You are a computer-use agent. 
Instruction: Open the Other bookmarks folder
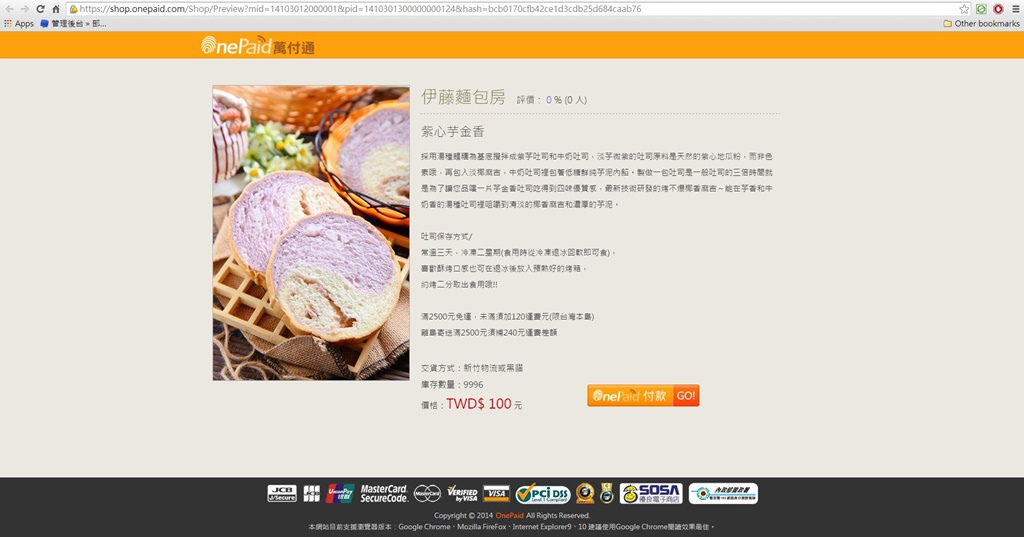pyautogui.click(x=981, y=24)
